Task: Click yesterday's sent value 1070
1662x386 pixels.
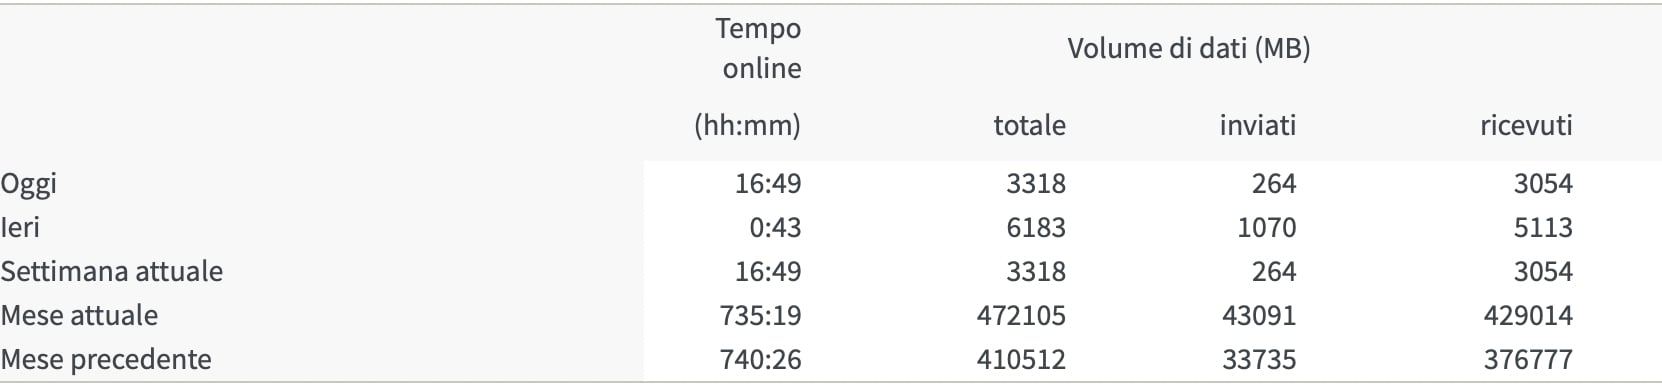Action: click(1267, 227)
